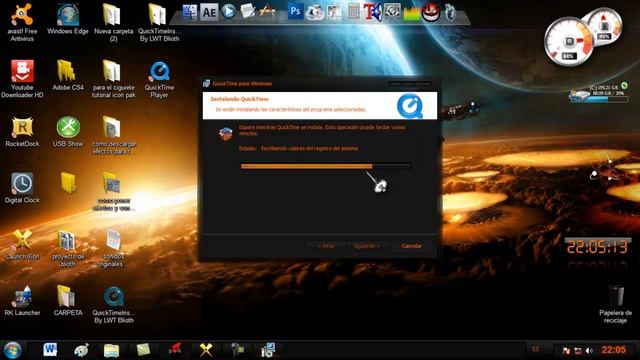Open the USB Show desktop icon
This screenshot has width=640, height=360.
click(x=68, y=132)
